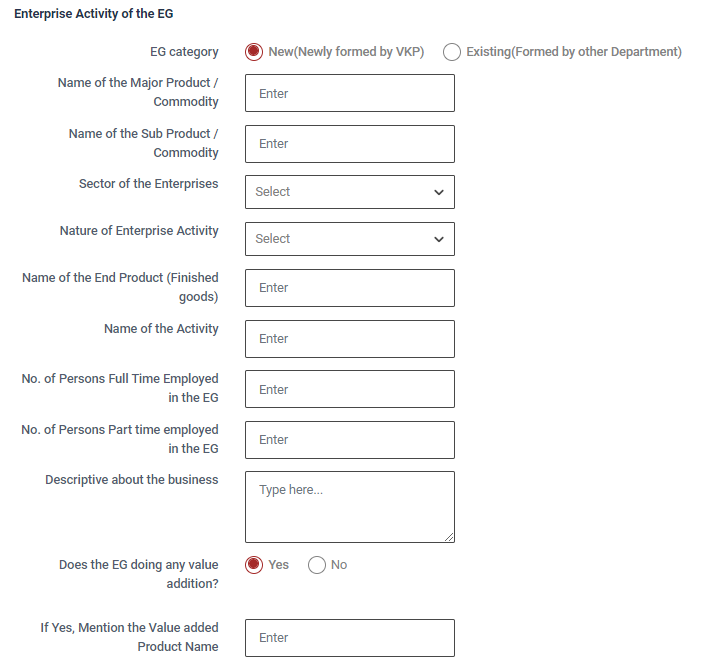
Task: Select Yes for value addition
Action: 254,565
